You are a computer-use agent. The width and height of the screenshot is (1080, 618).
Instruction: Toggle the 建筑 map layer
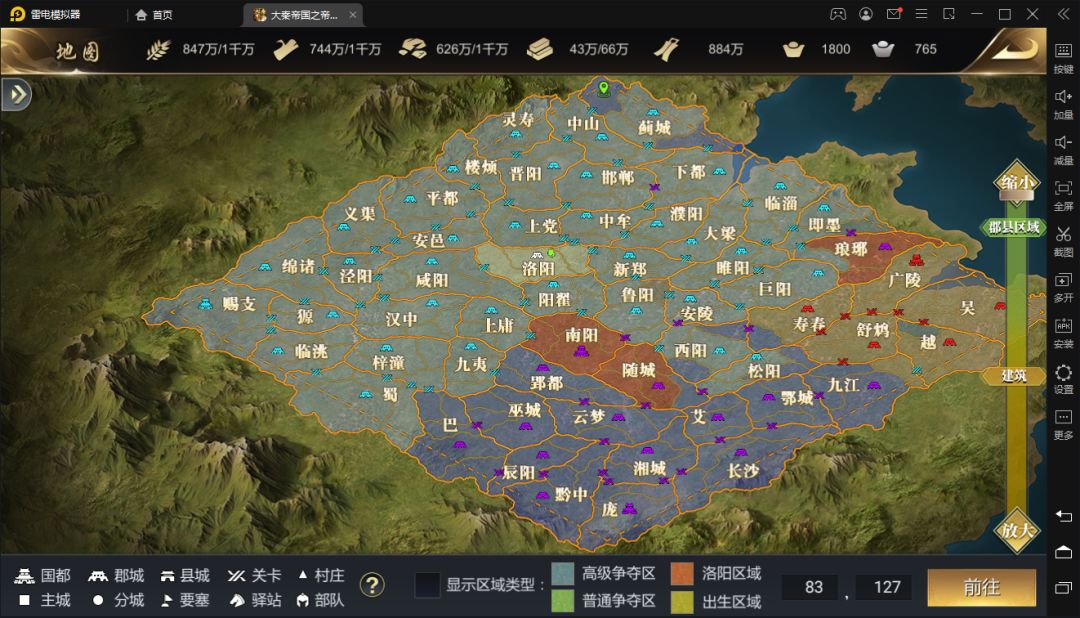point(1013,375)
